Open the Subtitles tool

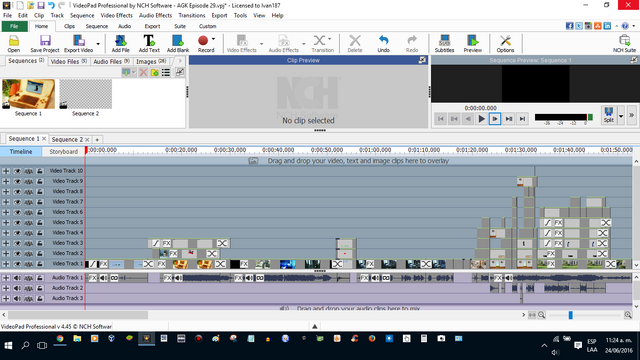pyautogui.click(x=444, y=44)
